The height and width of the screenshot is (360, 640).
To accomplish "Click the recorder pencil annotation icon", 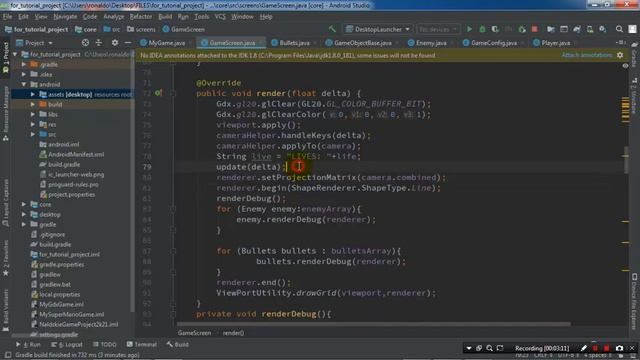I will (x=584, y=348).
